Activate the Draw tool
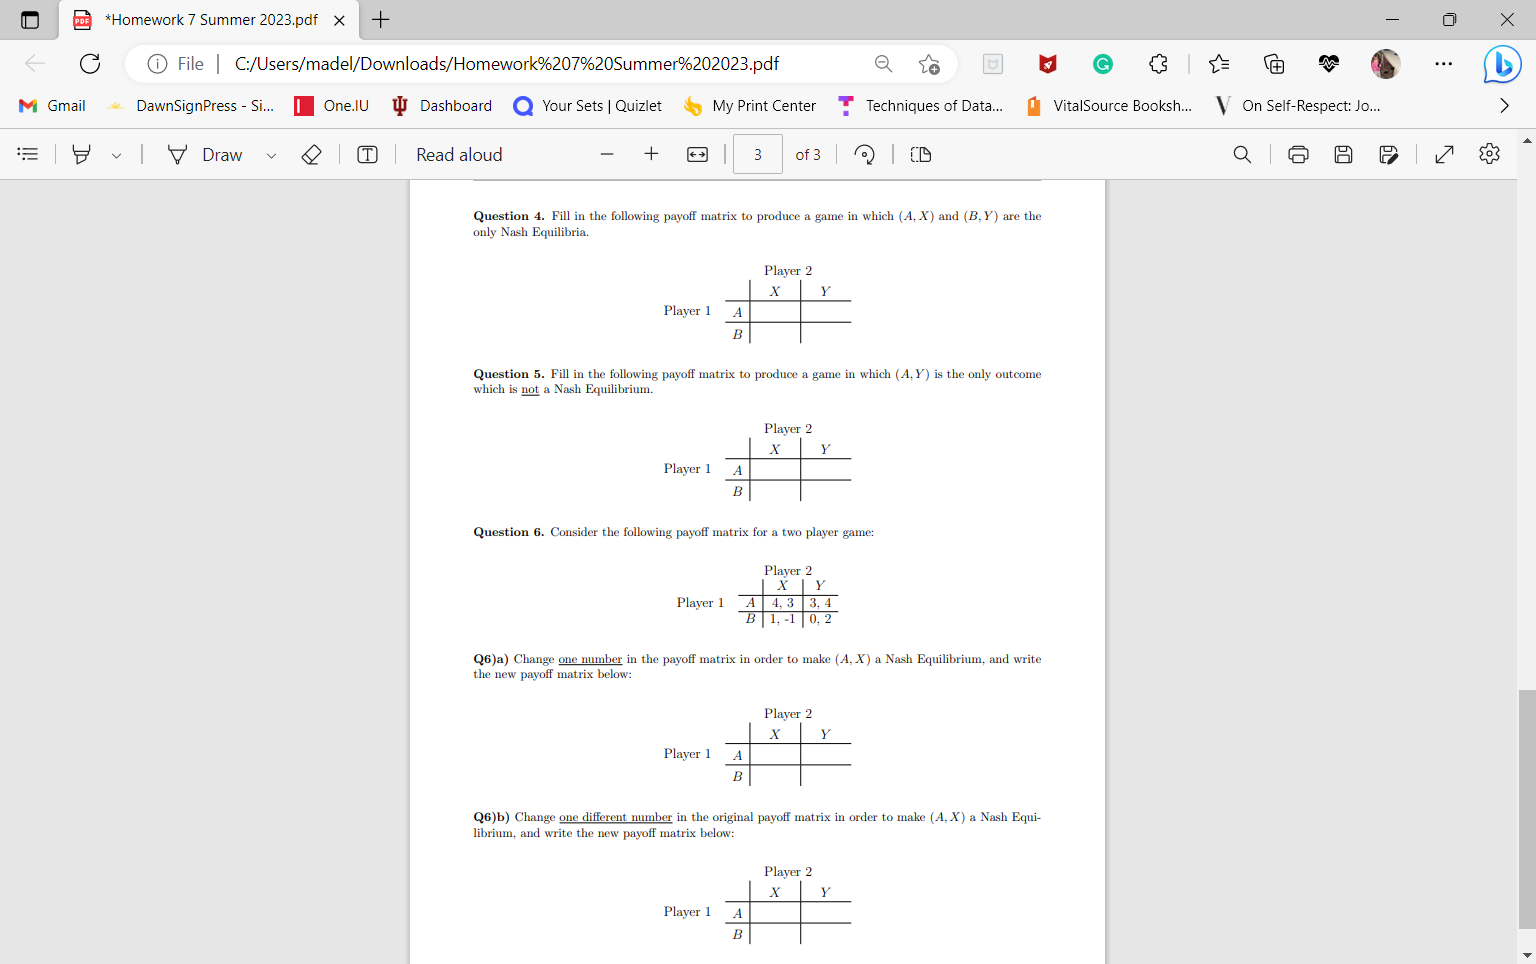Viewport: 1536px width, 964px height. point(205,154)
